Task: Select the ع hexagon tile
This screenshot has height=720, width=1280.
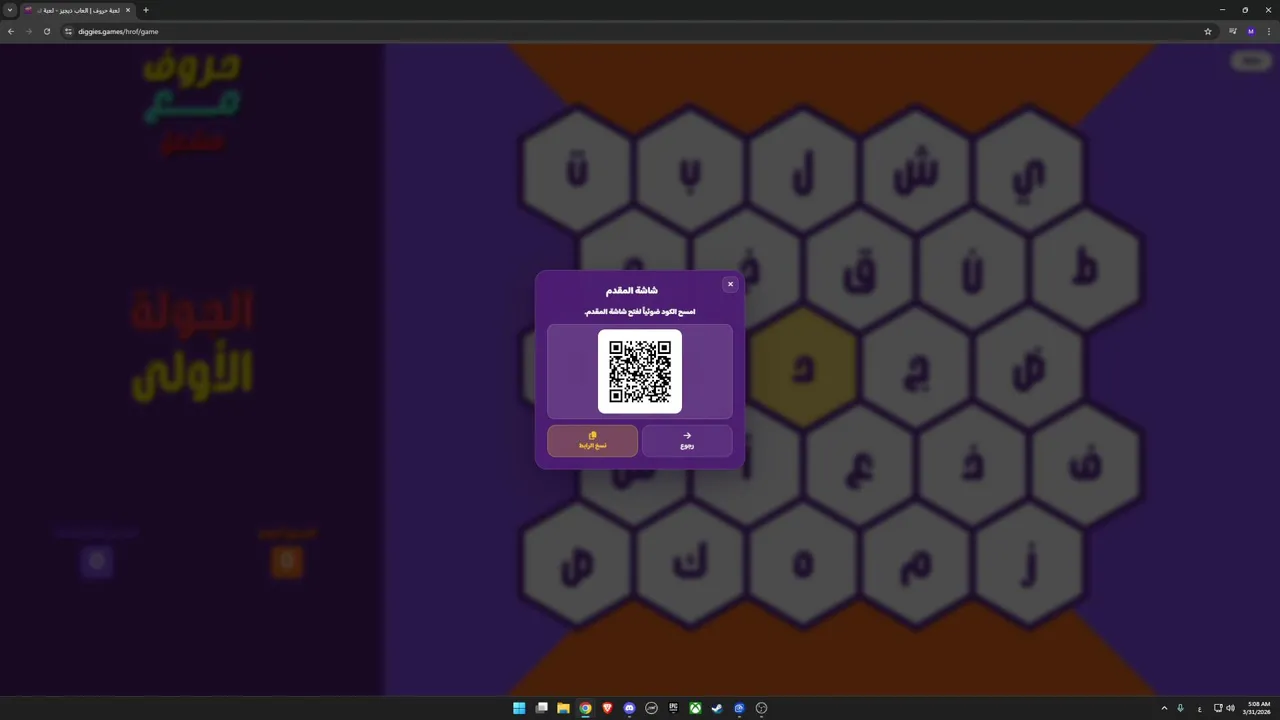Action: point(860,466)
